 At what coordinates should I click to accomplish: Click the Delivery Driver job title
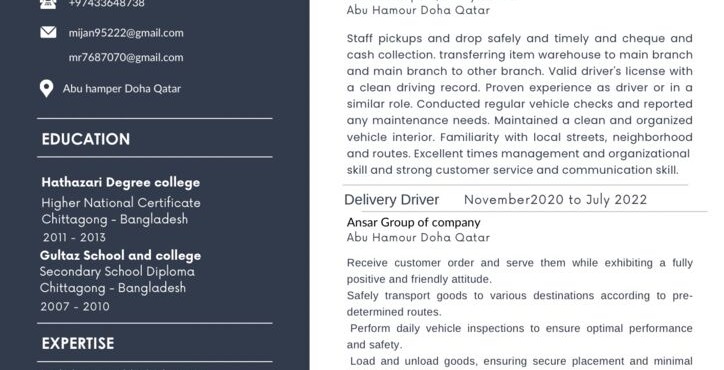tap(392, 200)
